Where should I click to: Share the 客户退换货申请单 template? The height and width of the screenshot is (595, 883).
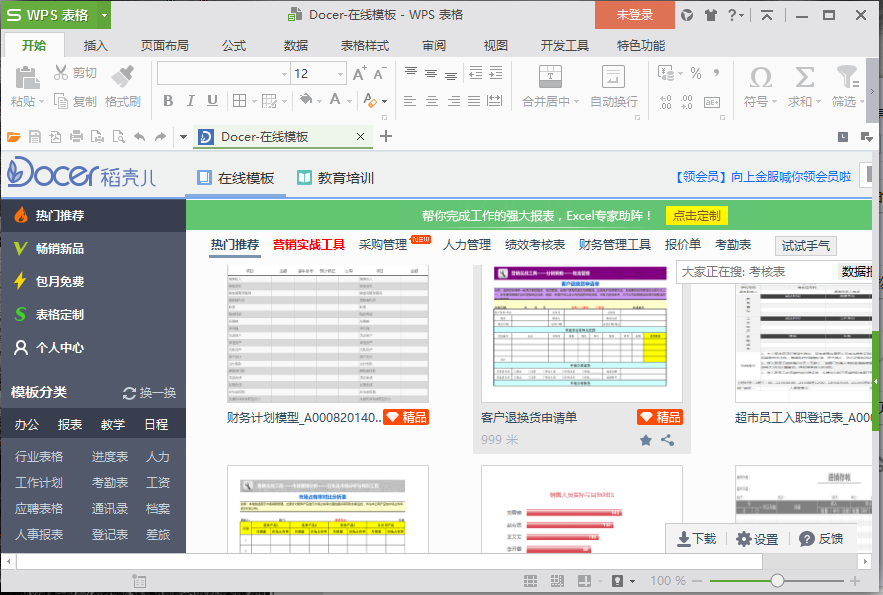[667, 439]
